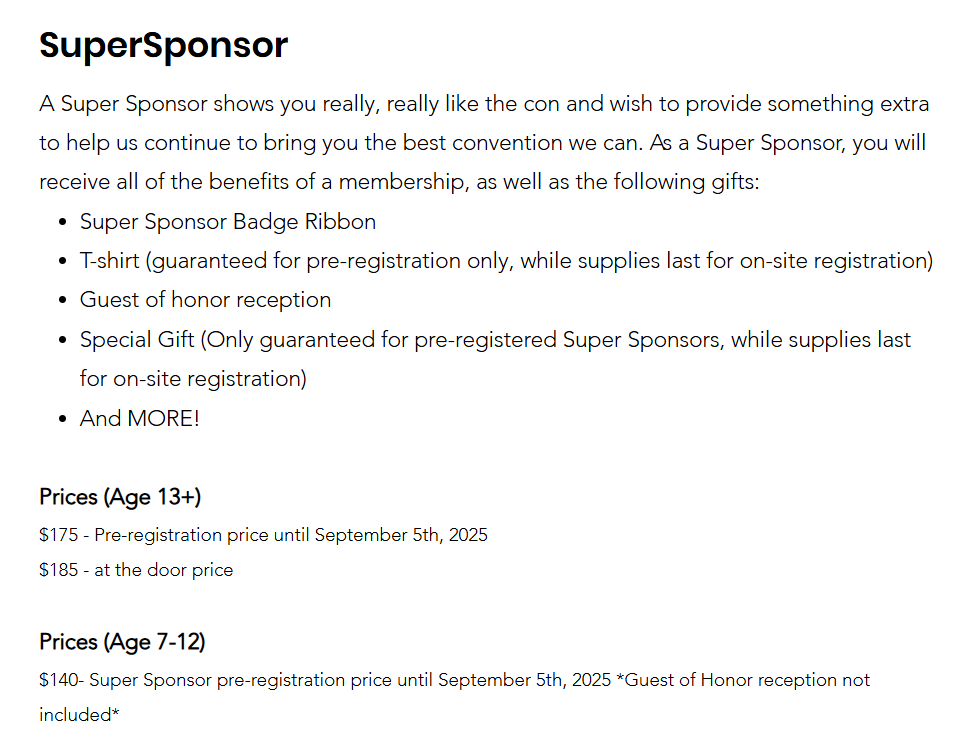The image size is (978, 742).
Task: Click the 'Prices (Age 13+)' subheading
Action: click(120, 497)
